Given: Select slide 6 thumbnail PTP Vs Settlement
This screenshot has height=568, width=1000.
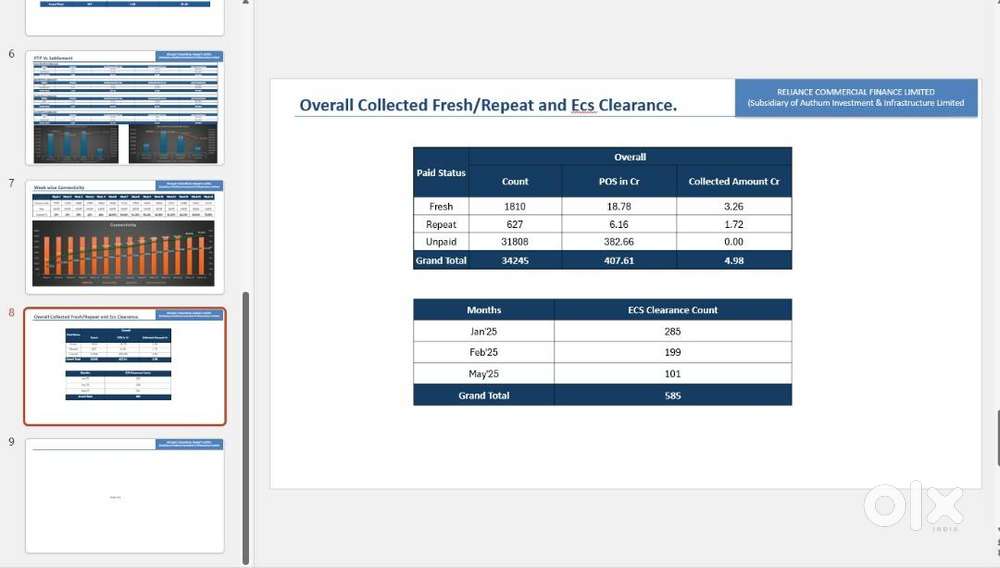Looking at the screenshot, I should tap(125, 107).
